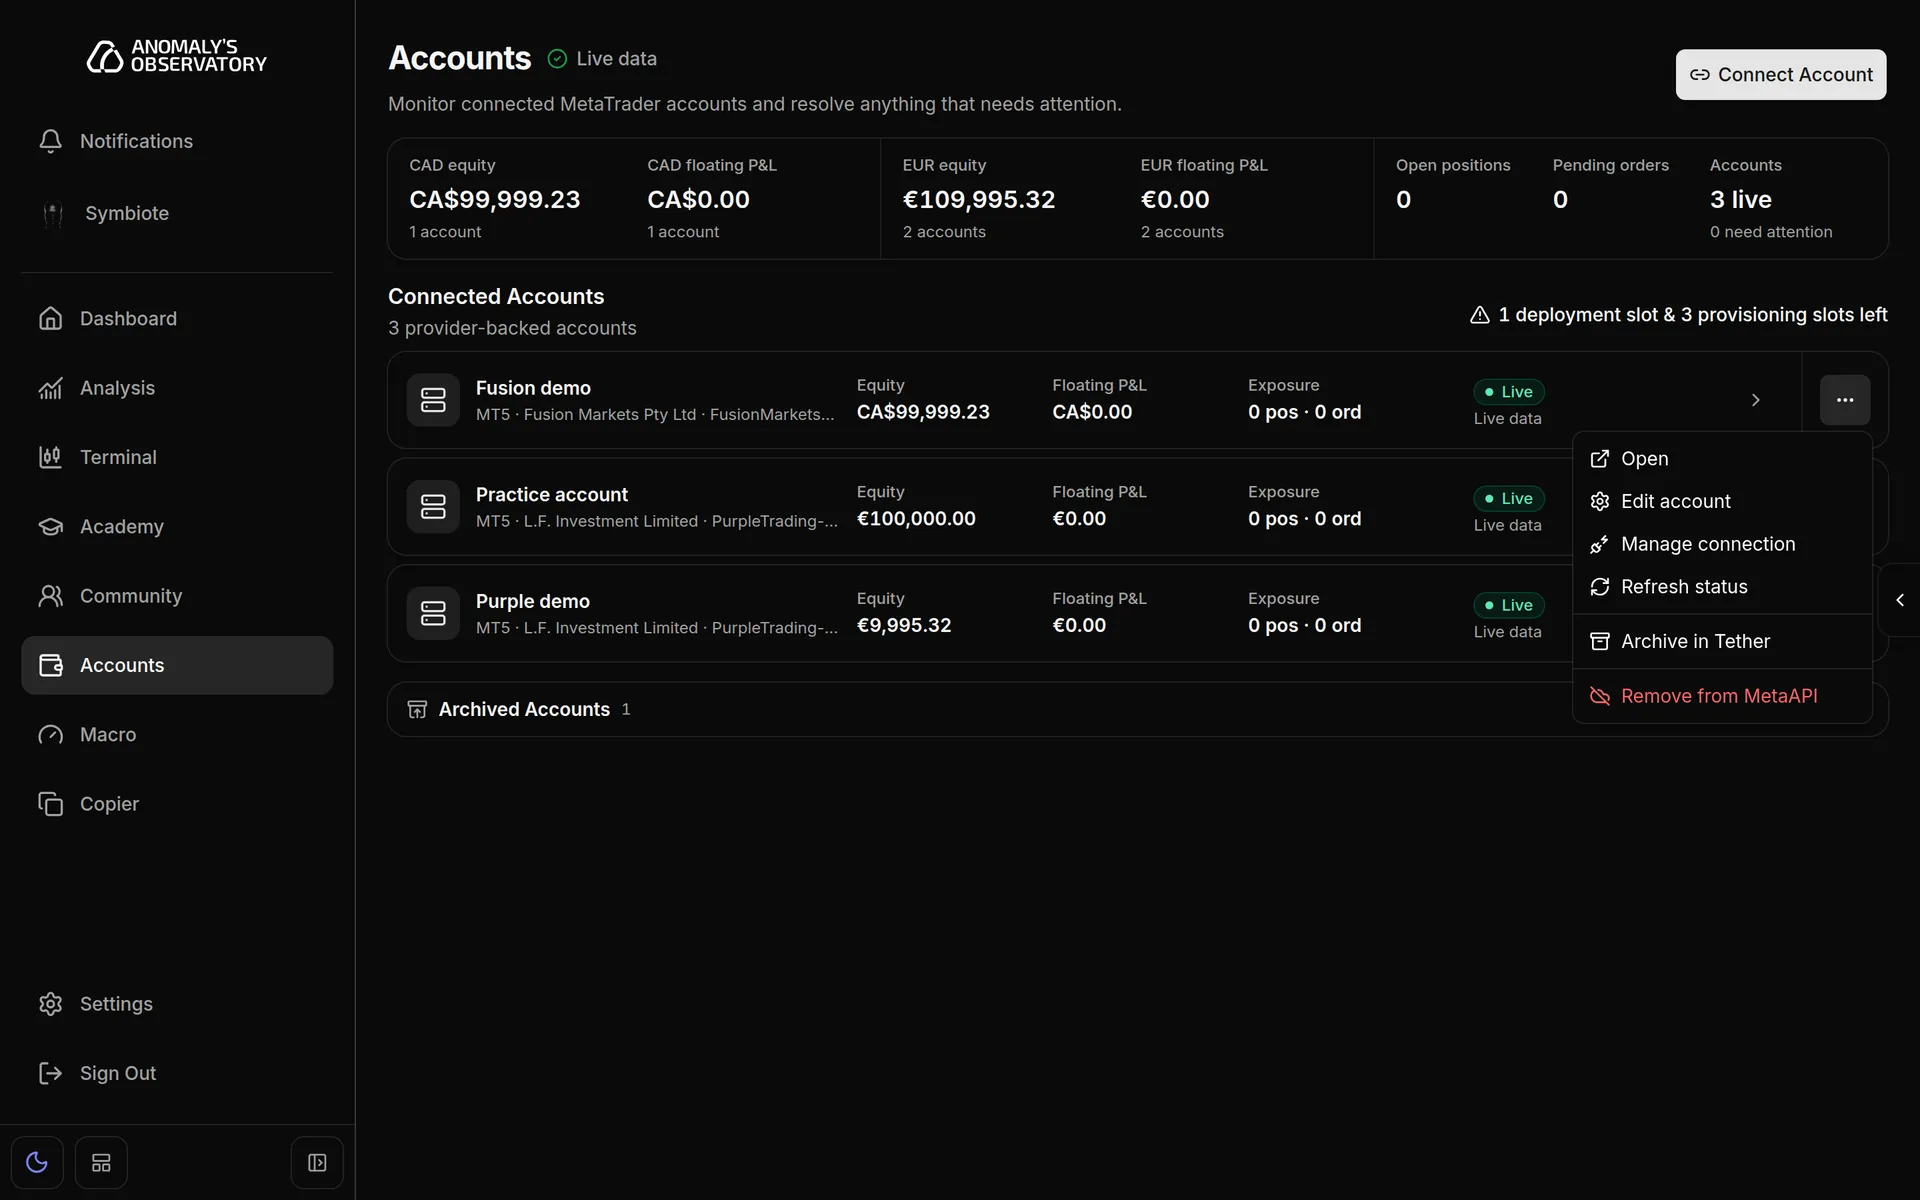This screenshot has height=1200, width=1920.
Task: Select Accounts in the sidebar
Action: click(177, 665)
